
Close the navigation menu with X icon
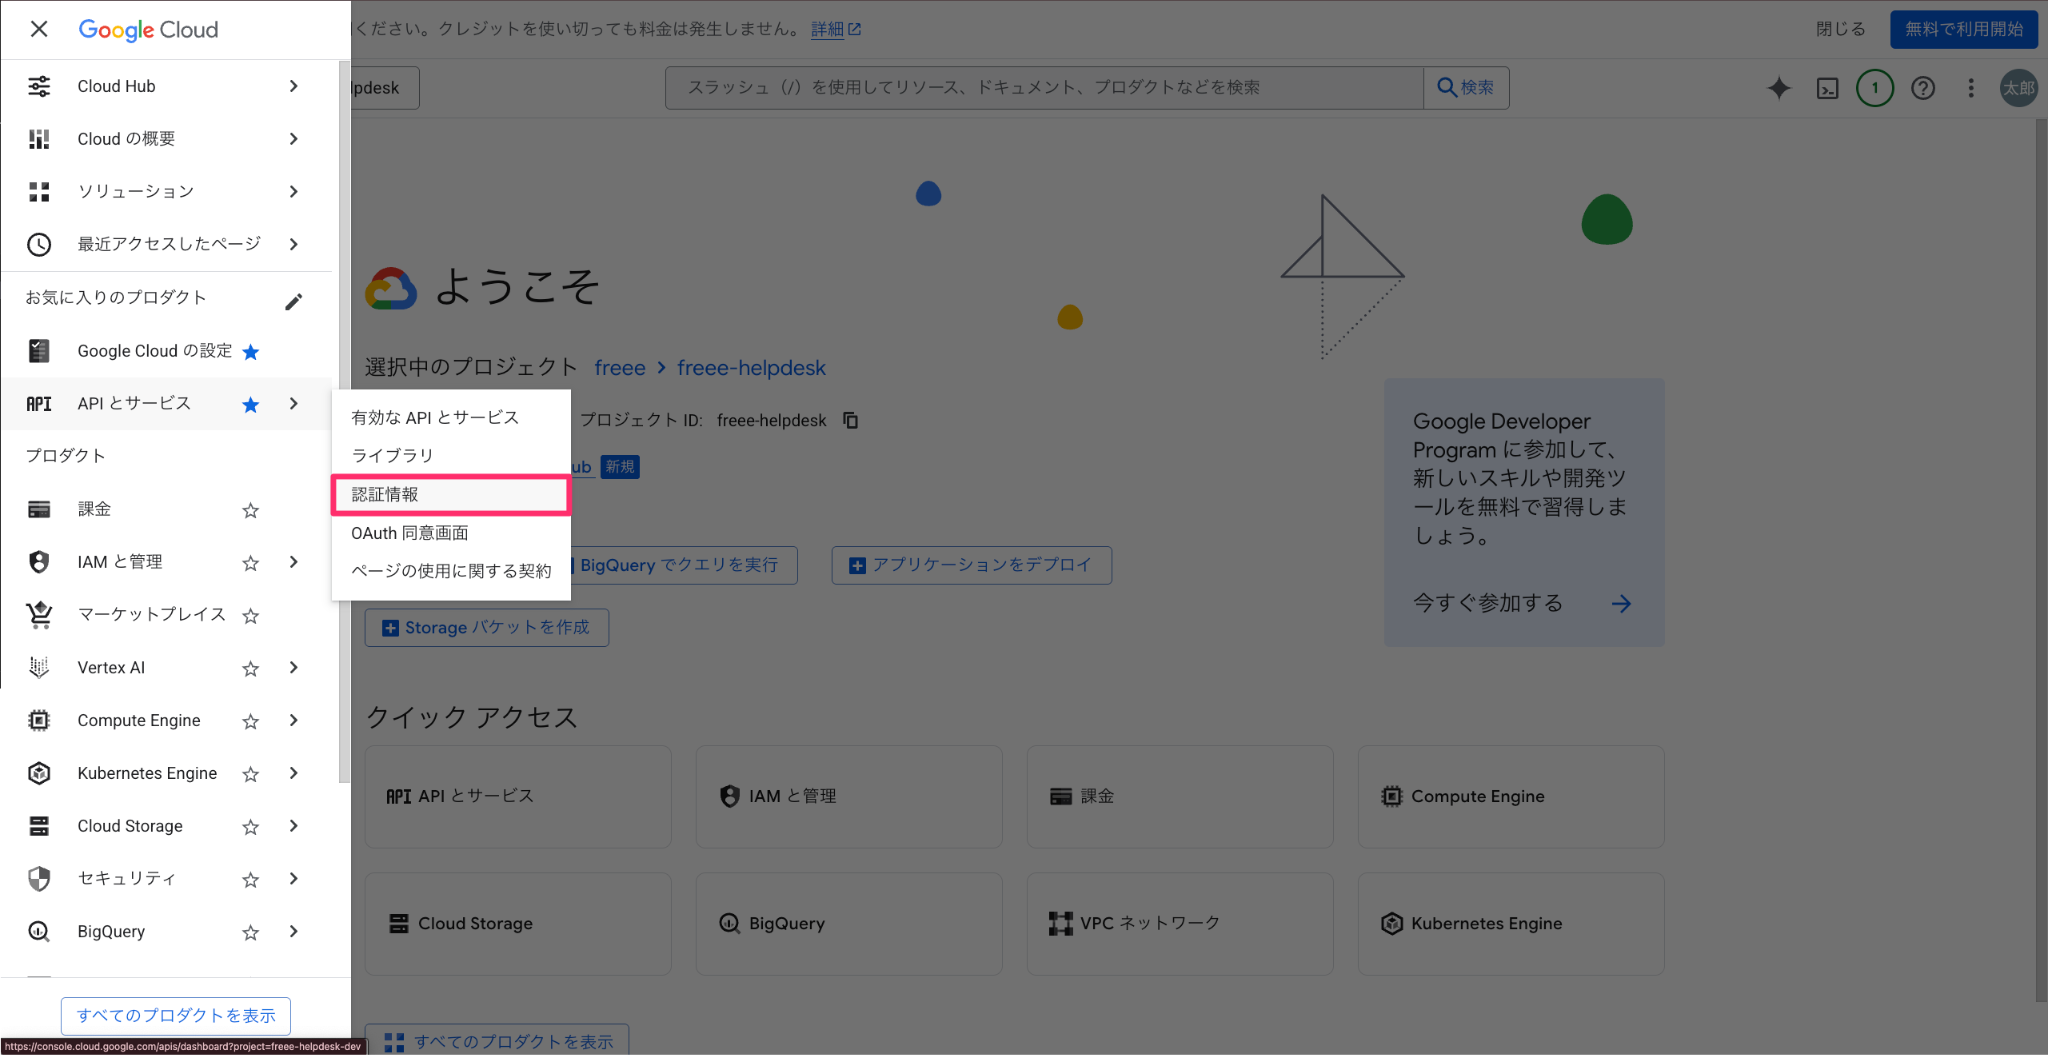click(39, 29)
